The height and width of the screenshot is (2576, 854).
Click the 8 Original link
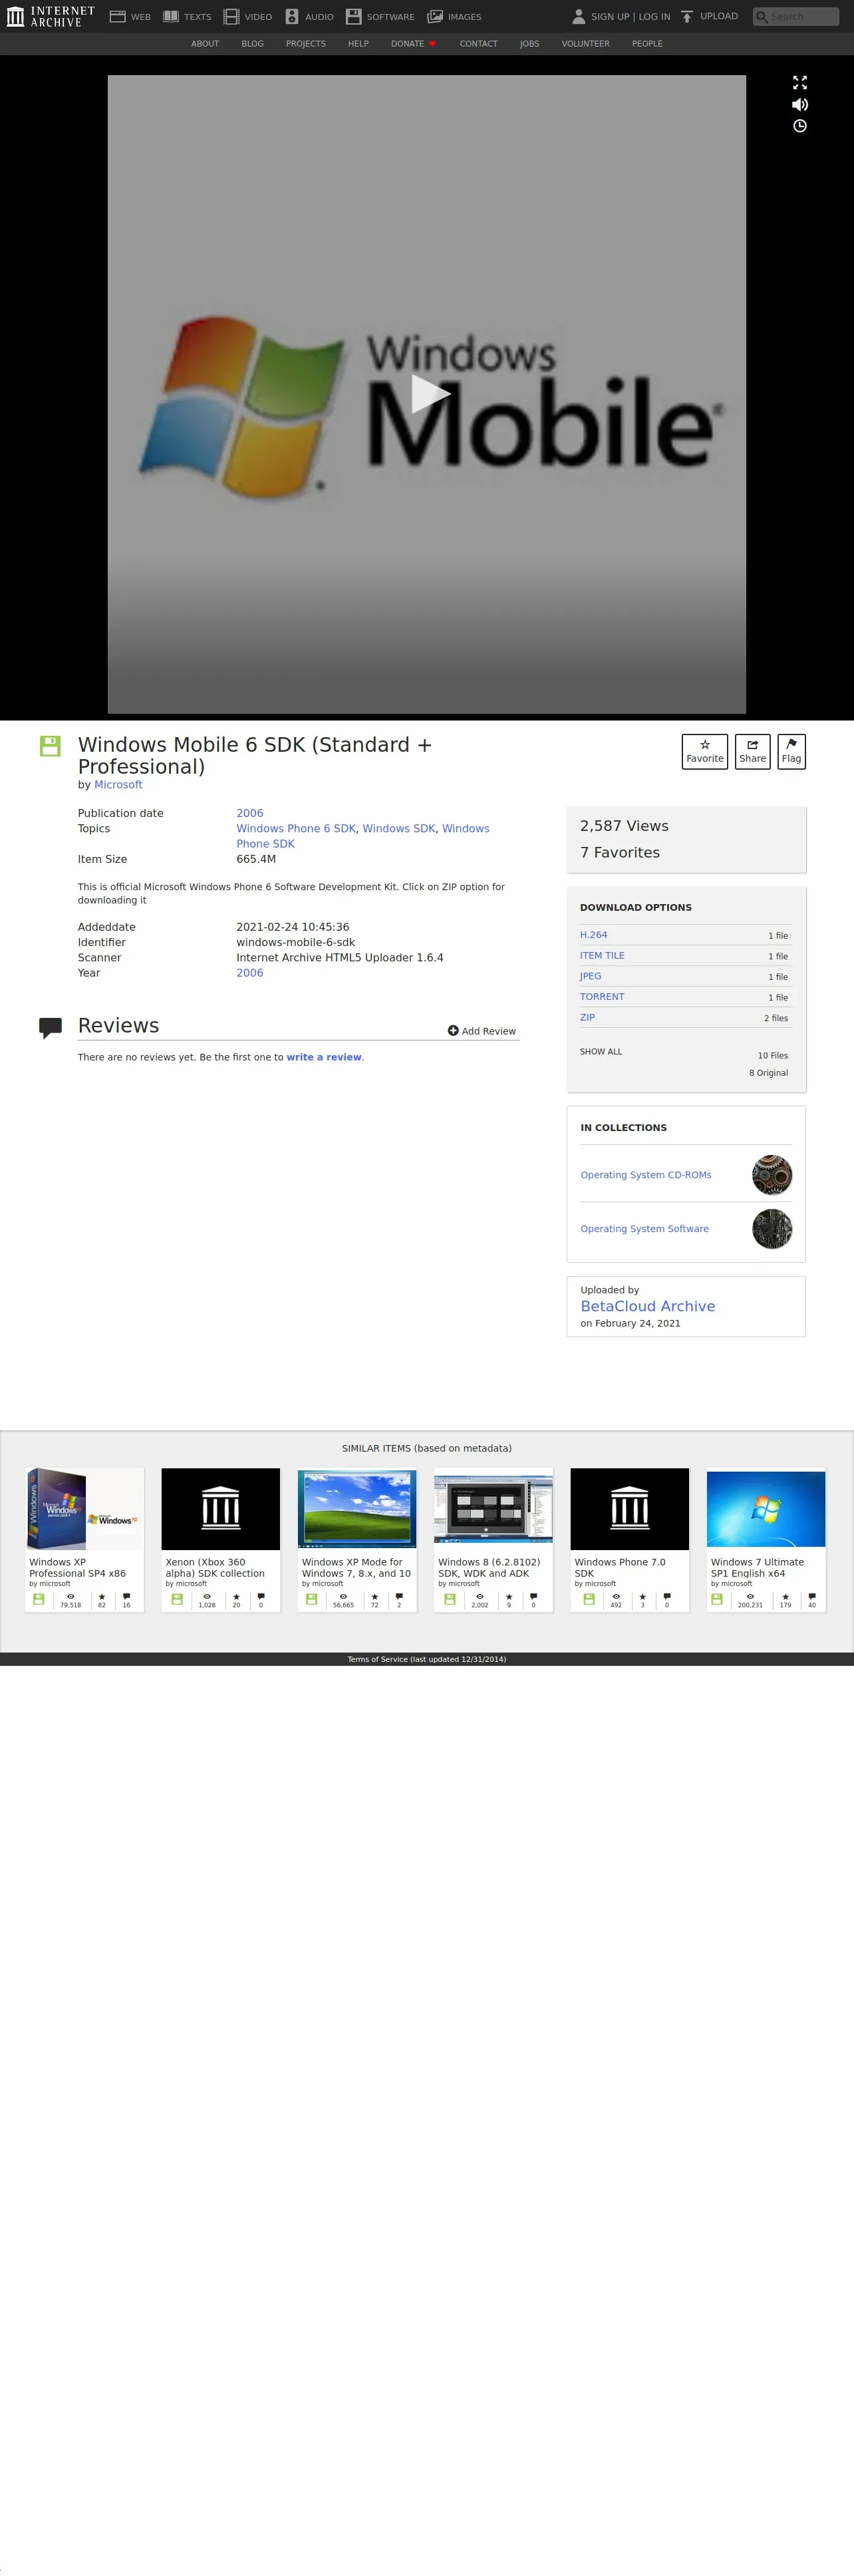coord(769,1073)
